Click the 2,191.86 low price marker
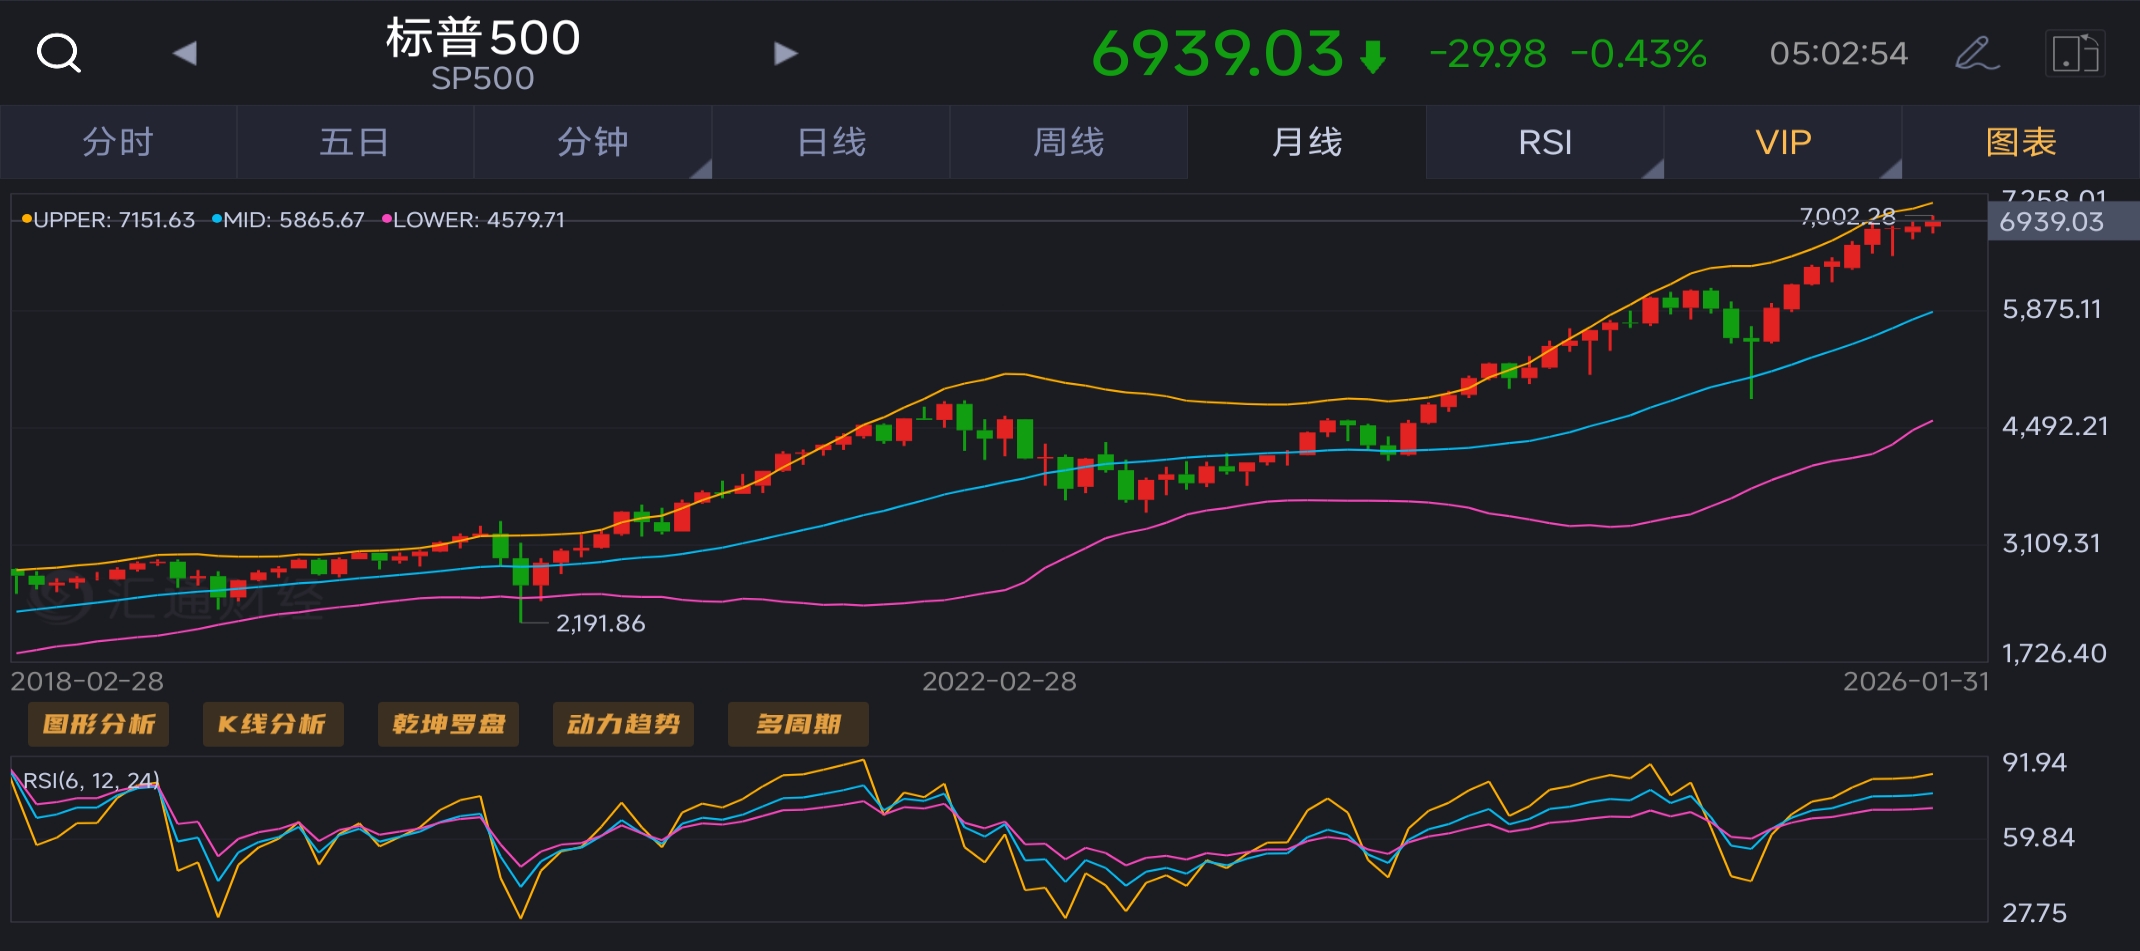The height and width of the screenshot is (951, 2140). [601, 624]
